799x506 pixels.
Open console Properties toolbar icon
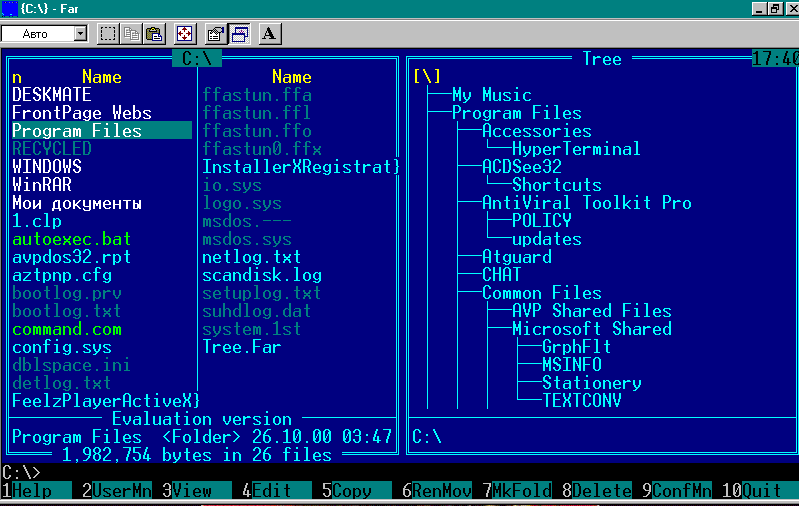tap(216, 34)
